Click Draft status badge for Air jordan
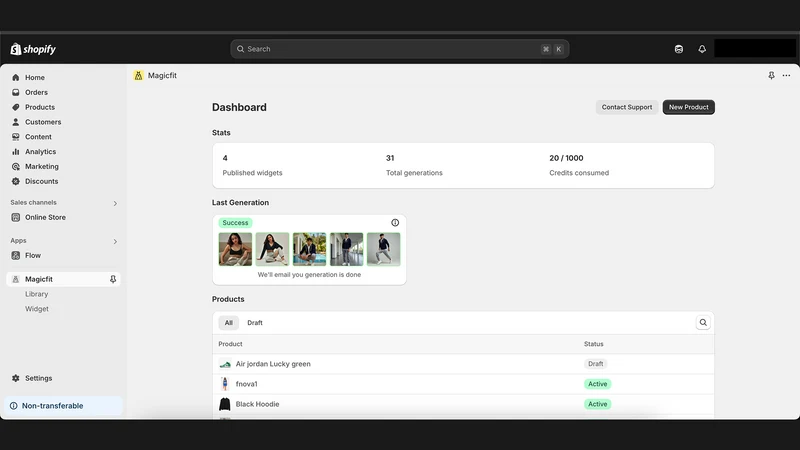 [595, 364]
